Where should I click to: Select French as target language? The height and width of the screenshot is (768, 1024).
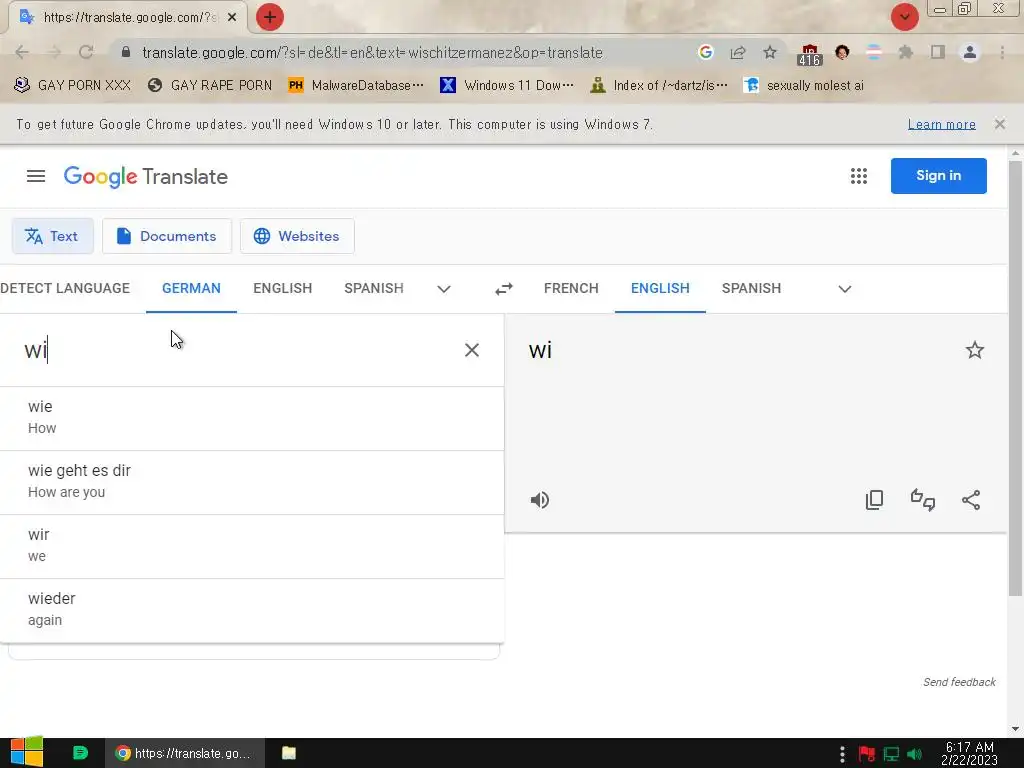pyautogui.click(x=571, y=289)
